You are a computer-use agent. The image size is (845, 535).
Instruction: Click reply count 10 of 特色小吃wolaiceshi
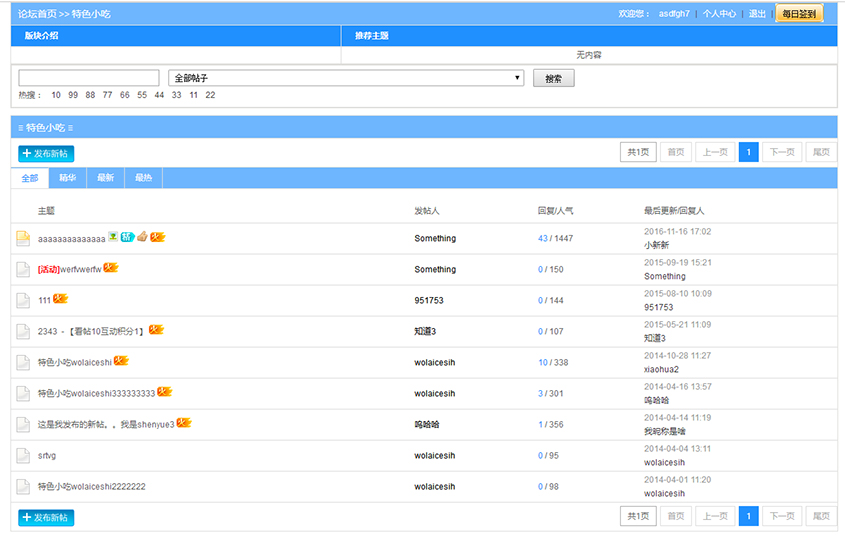(543, 363)
